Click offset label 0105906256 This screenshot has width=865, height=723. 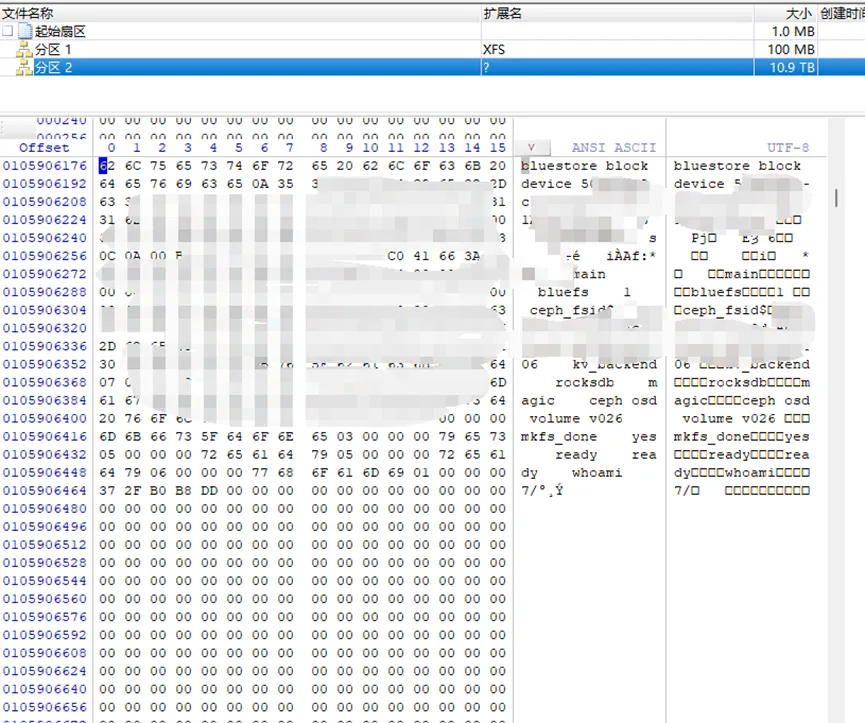click(x=45, y=256)
